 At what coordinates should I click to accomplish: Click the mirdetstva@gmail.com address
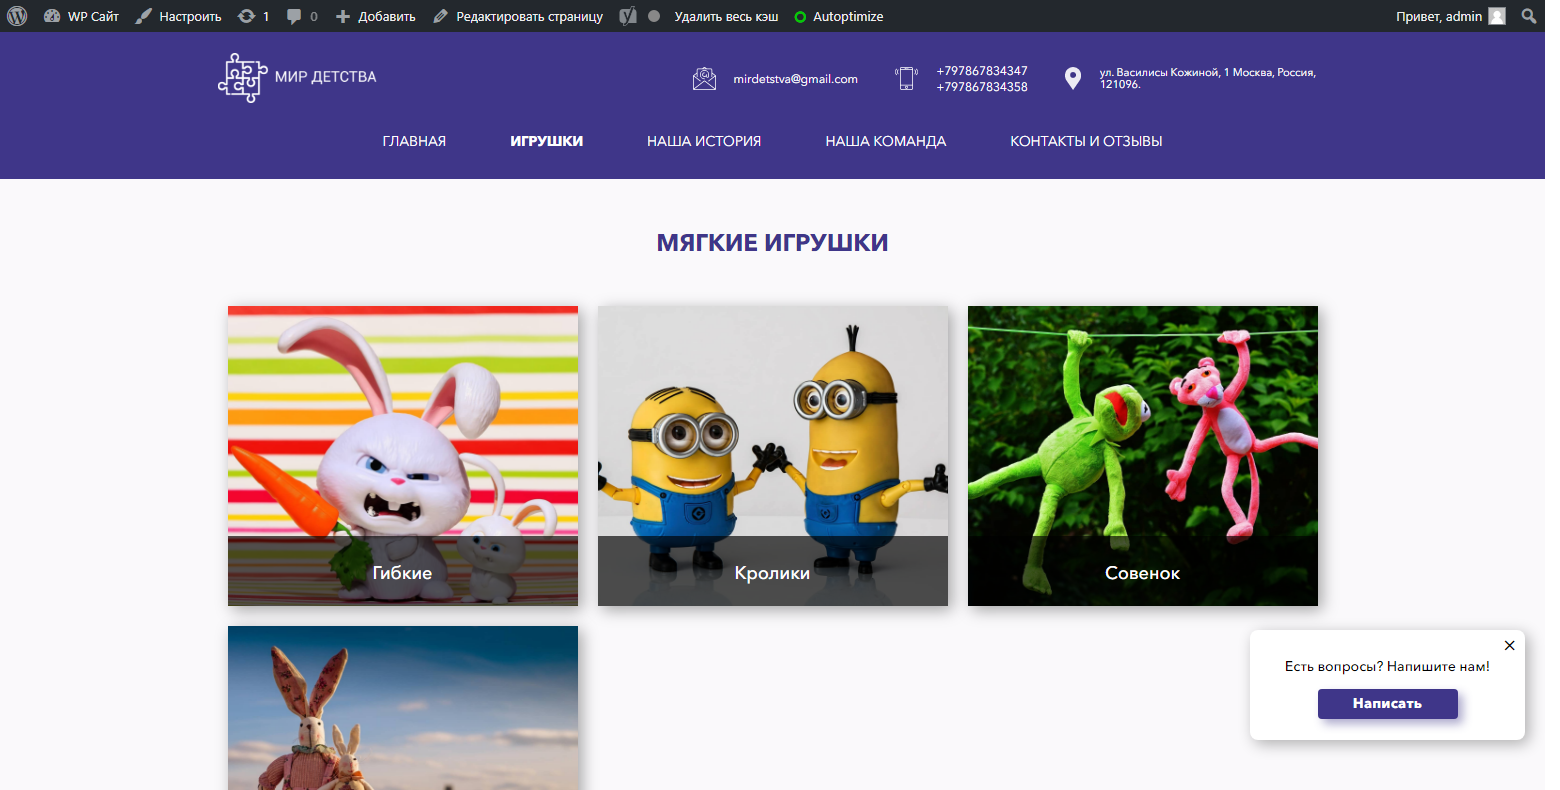click(795, 79)
